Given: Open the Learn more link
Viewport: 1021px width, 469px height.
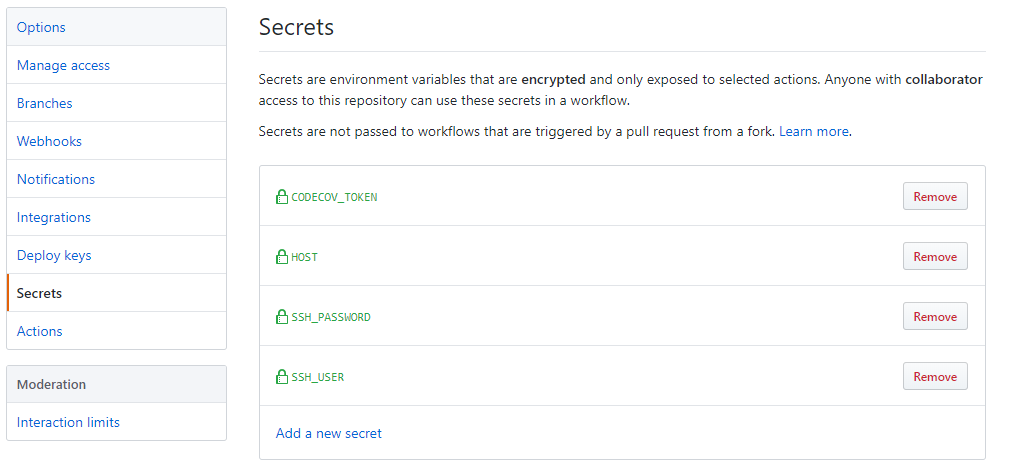Looking at the screenshot, I should pos(814,131).
